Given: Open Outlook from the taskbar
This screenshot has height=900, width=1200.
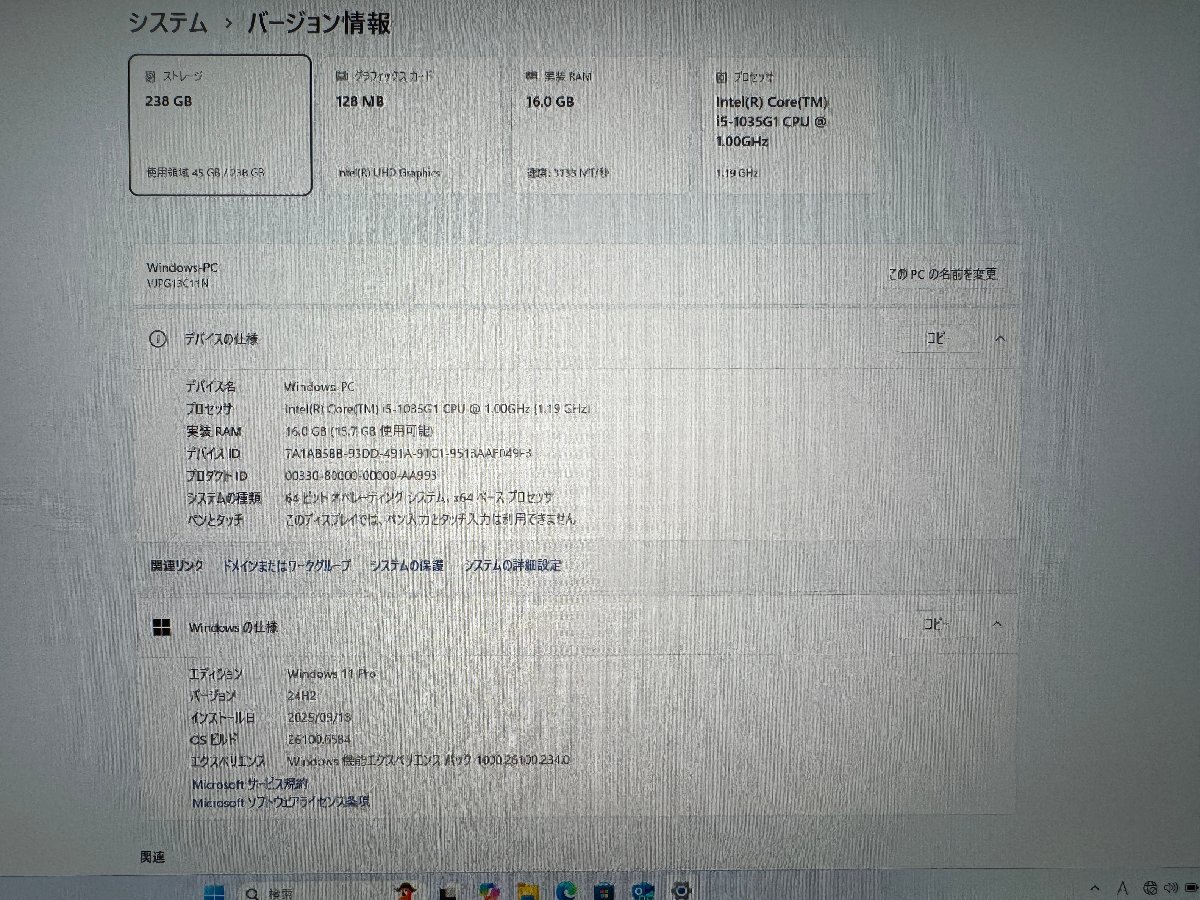Looking at the screenshot, I should tap(643, 891).
